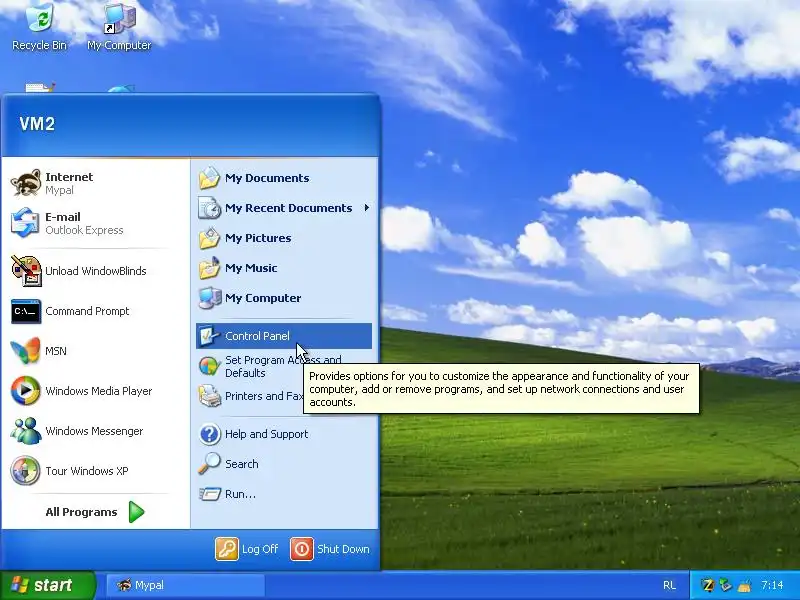This screenshot has height=600, width=800.
Task: Click the Search magnifier icon
Action: [x=209, y=464]
